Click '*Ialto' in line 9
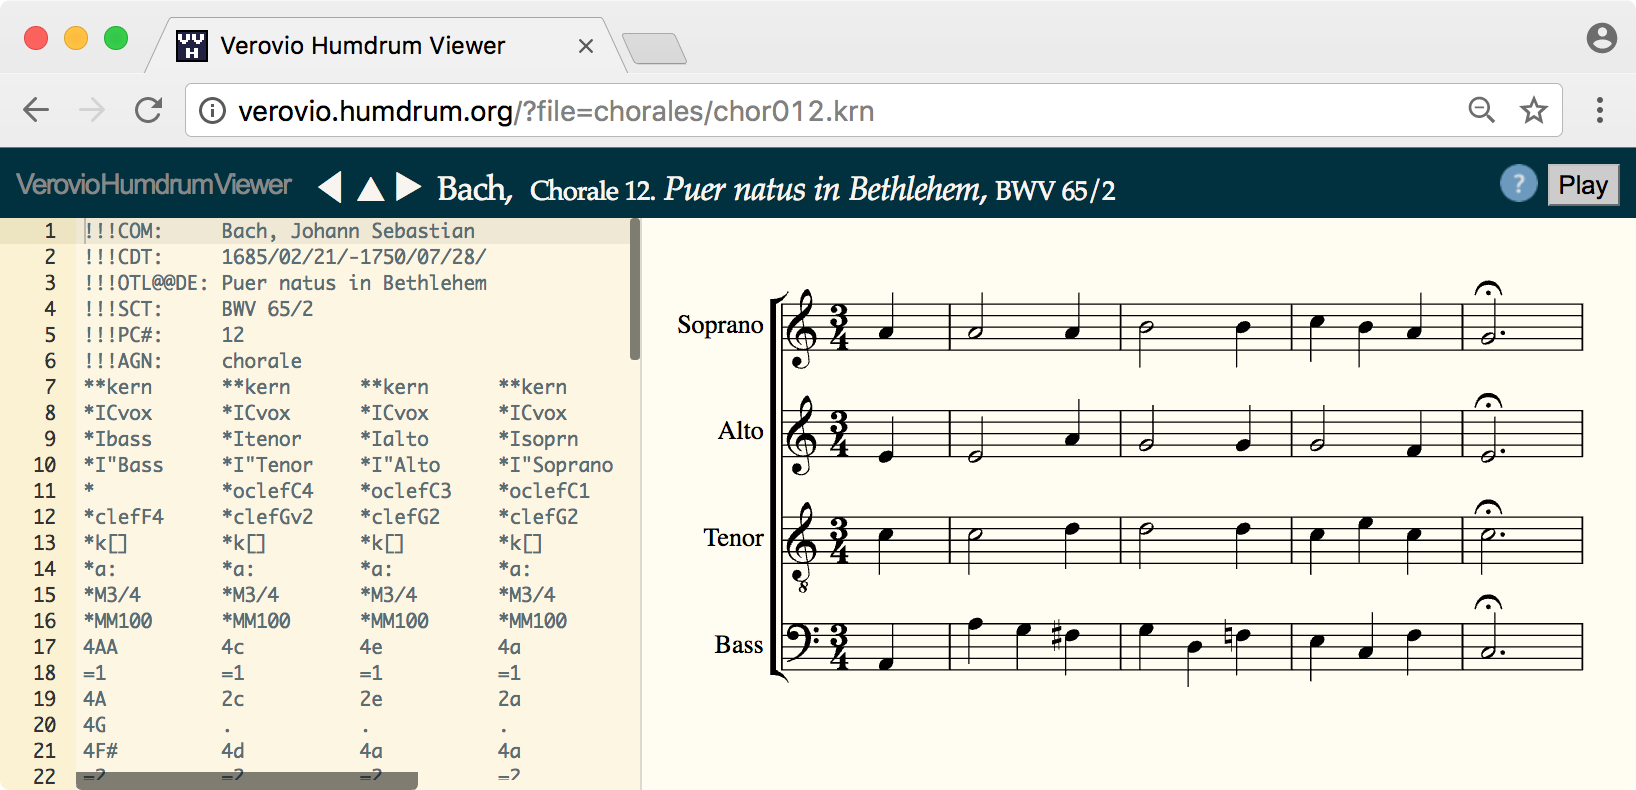The image size is (1636, 790). point(394,439)
